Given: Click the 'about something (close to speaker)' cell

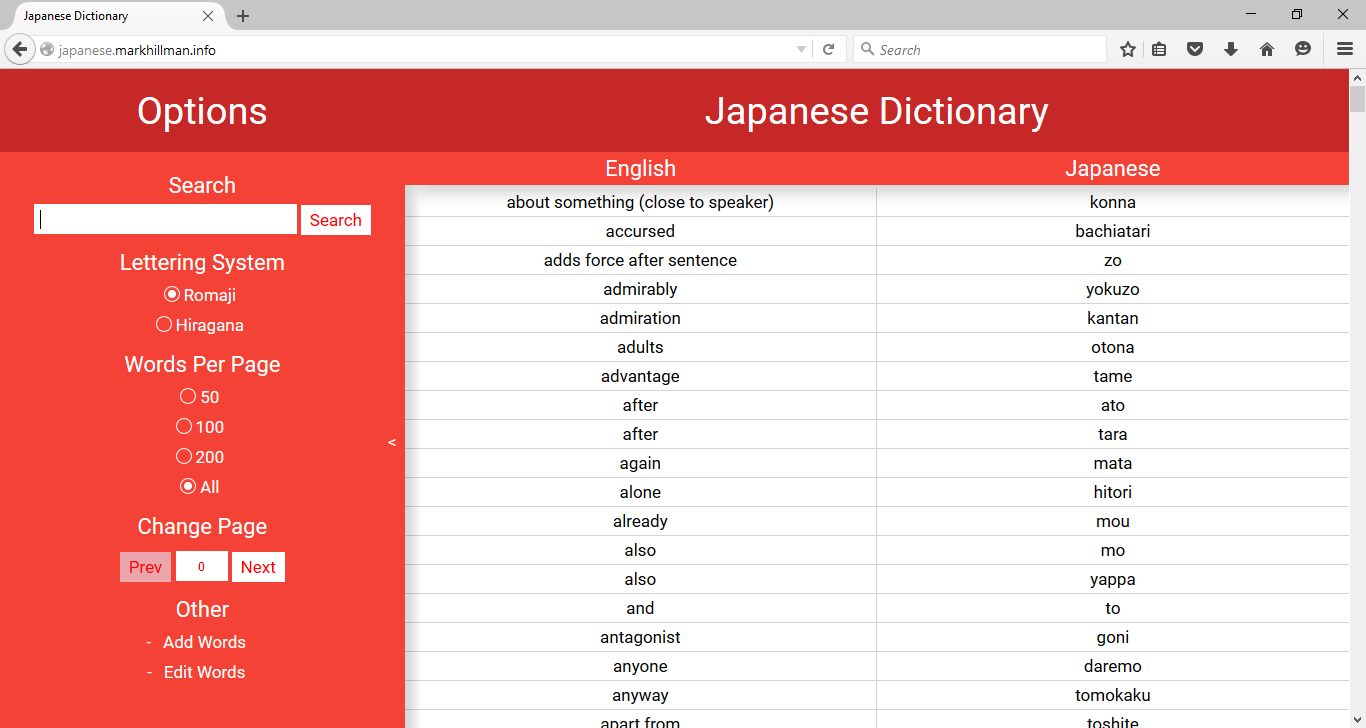Looking at the screenshot, I should click(x=641, y=202).
